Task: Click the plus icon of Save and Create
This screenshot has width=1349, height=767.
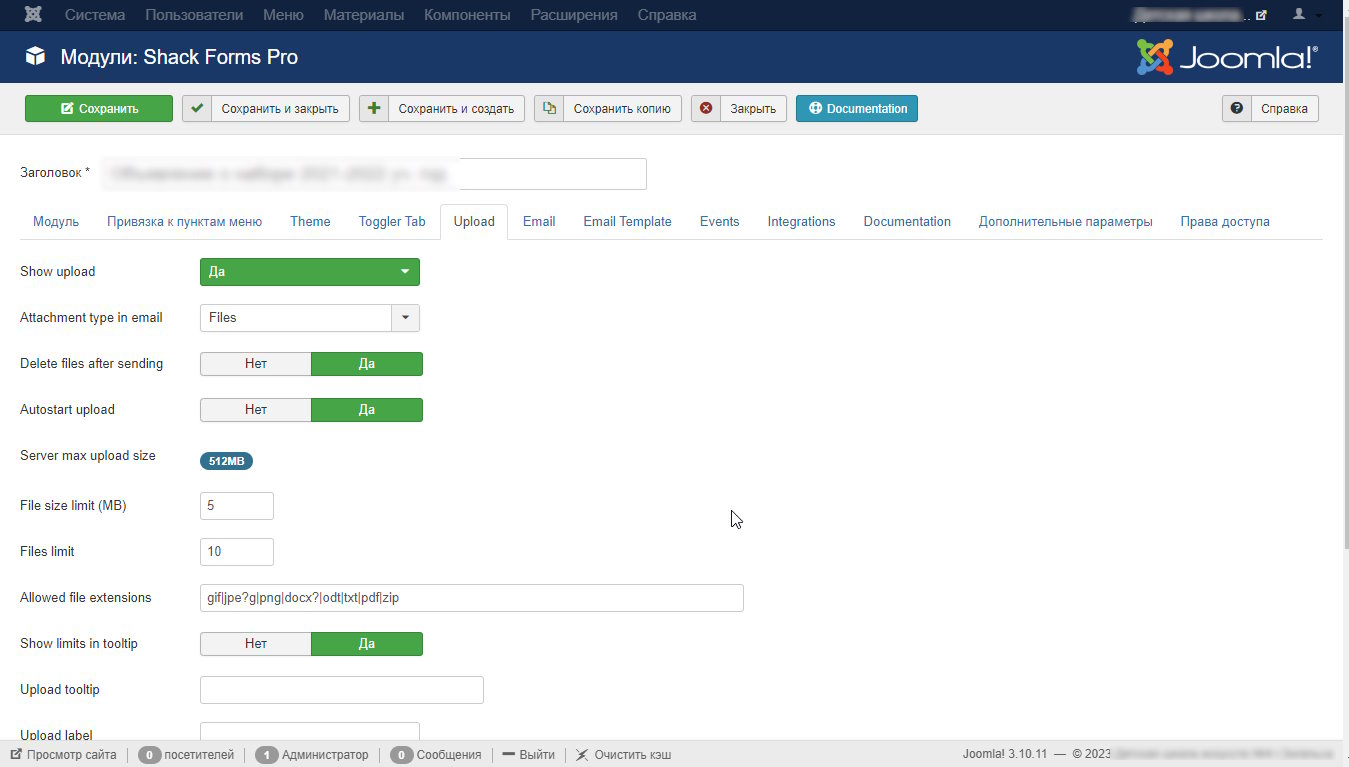Action: (374, 109)
